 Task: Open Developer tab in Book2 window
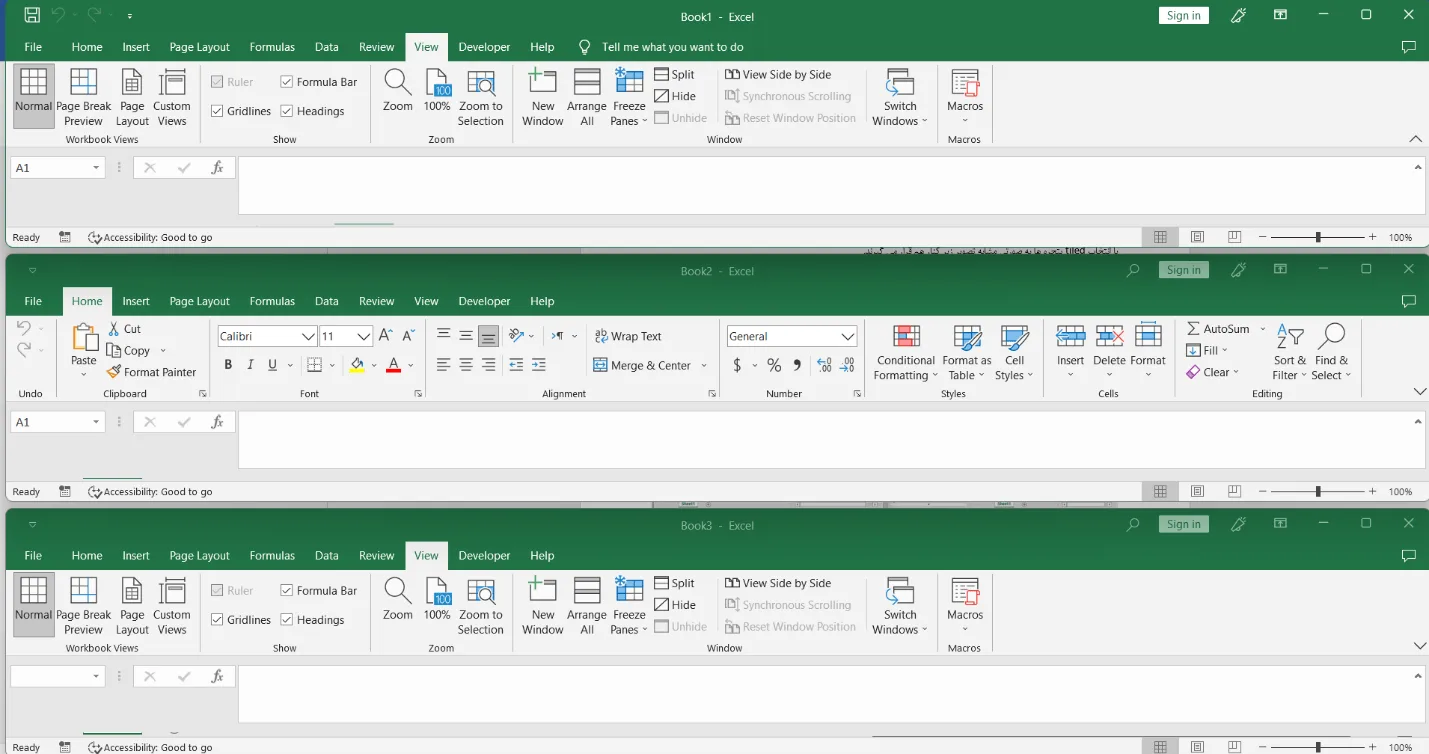point(484,301)
